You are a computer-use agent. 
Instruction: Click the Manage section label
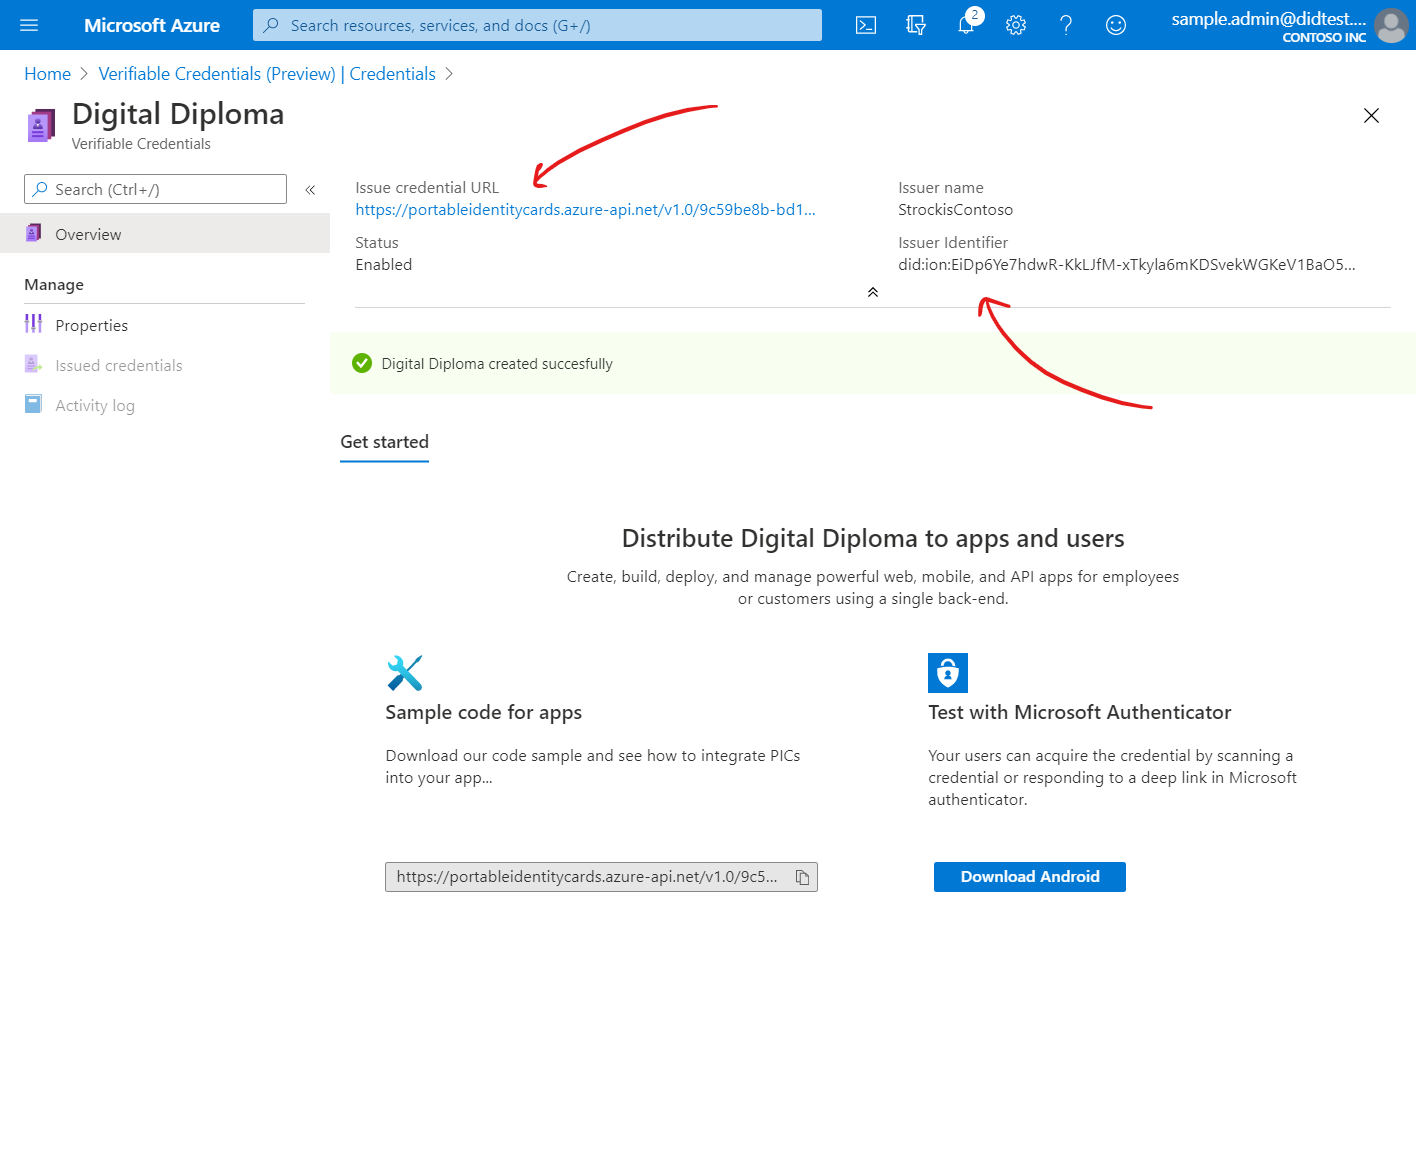pos(54,285)
